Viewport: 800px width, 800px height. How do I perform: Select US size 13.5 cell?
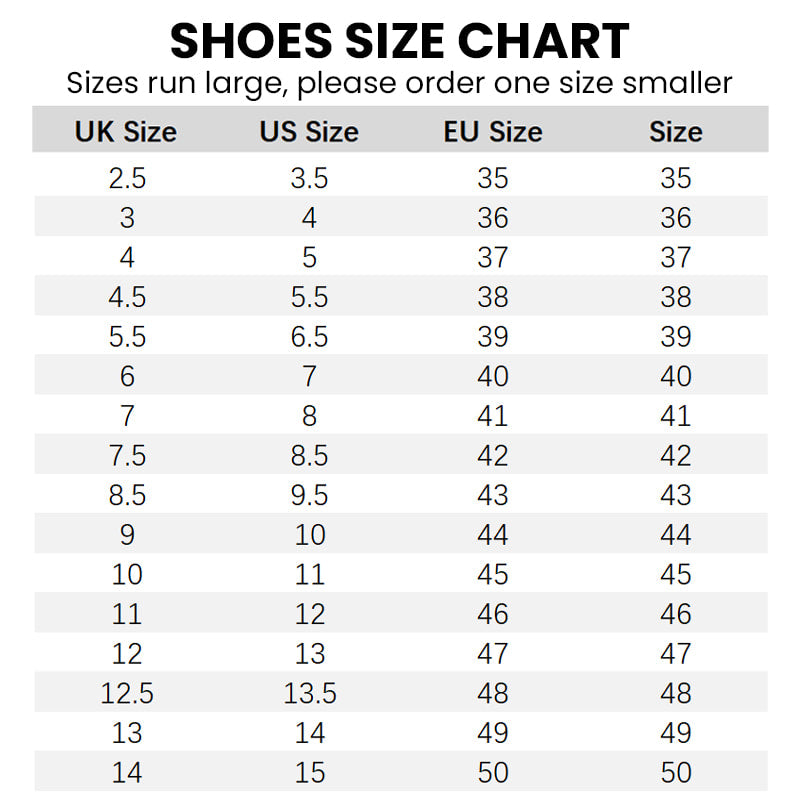pos(309,693)
